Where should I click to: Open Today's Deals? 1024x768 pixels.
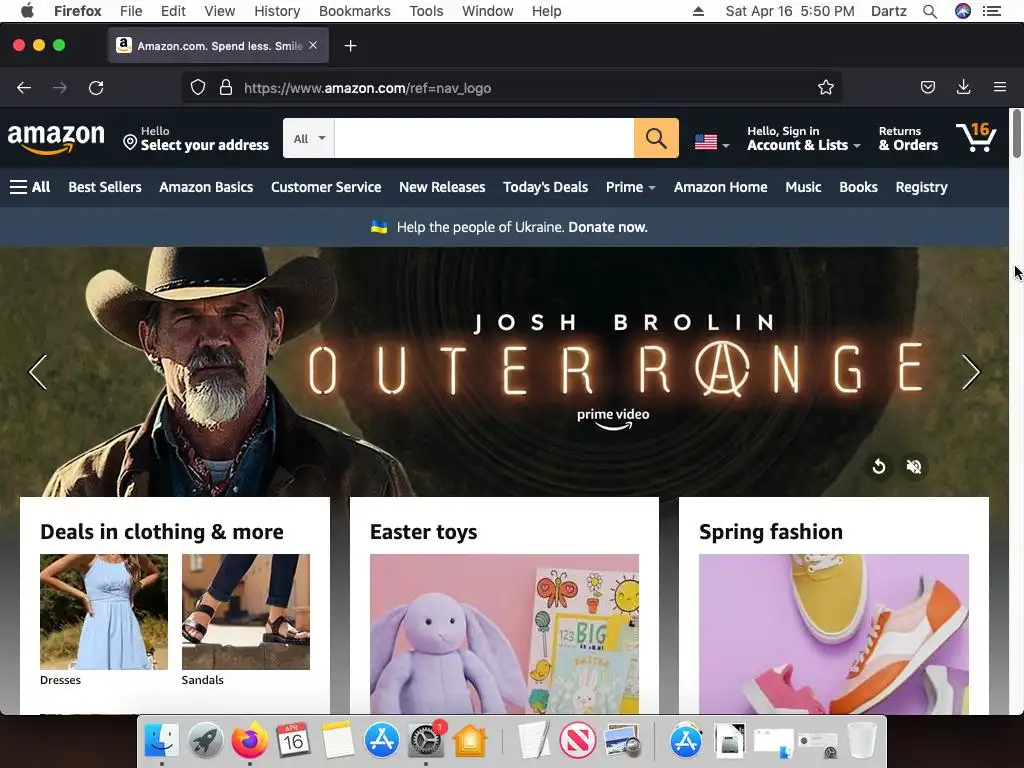click(x=545, y=187)
